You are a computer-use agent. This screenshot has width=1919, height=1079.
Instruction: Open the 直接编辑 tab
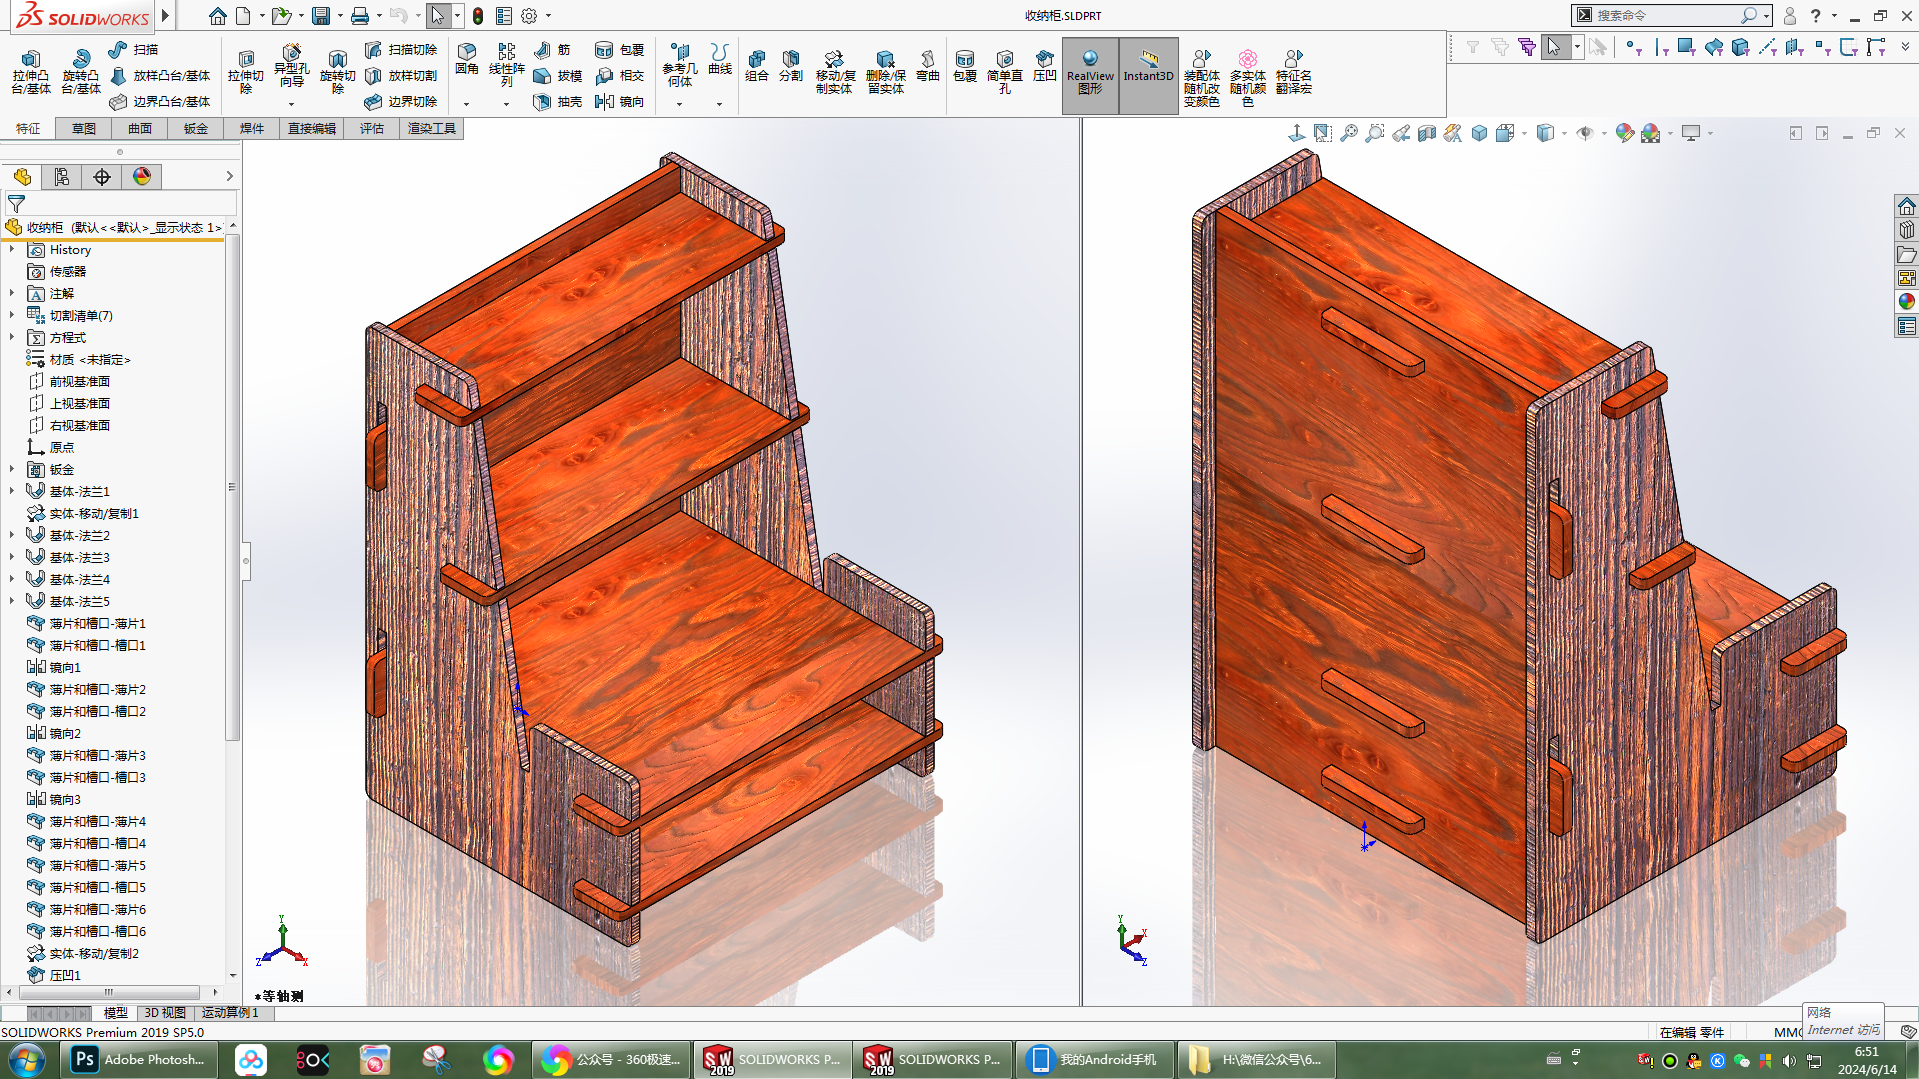click(x=312, y=129)
